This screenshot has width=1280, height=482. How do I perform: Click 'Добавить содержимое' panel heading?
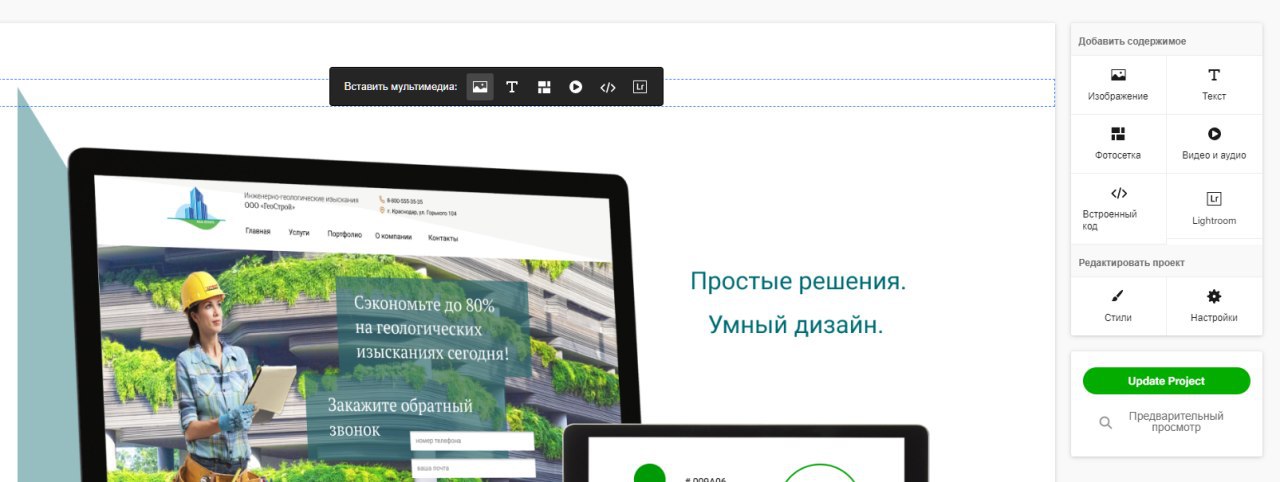pos(1132,41)
